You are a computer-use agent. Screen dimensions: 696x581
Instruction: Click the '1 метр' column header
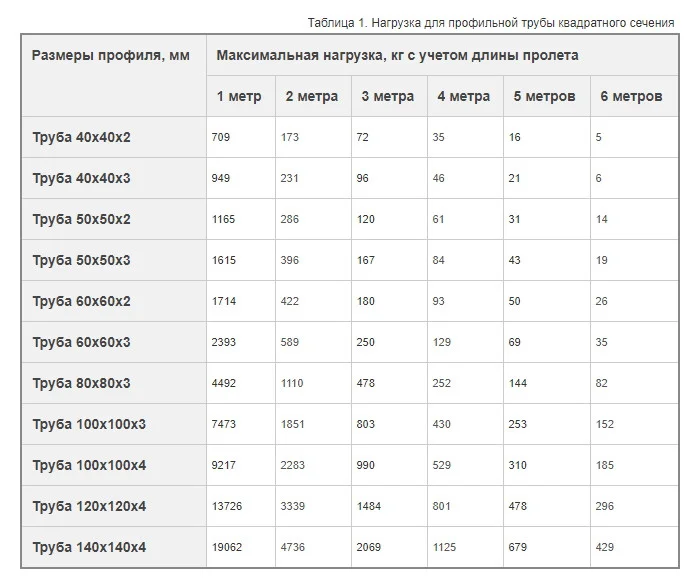(239, 97)
